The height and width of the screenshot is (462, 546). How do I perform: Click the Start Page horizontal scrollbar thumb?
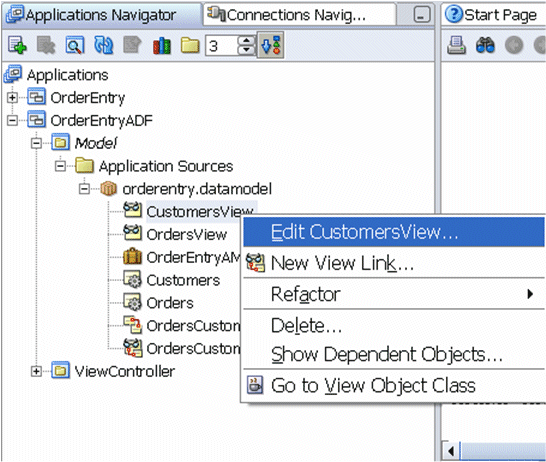pos(503,452)
